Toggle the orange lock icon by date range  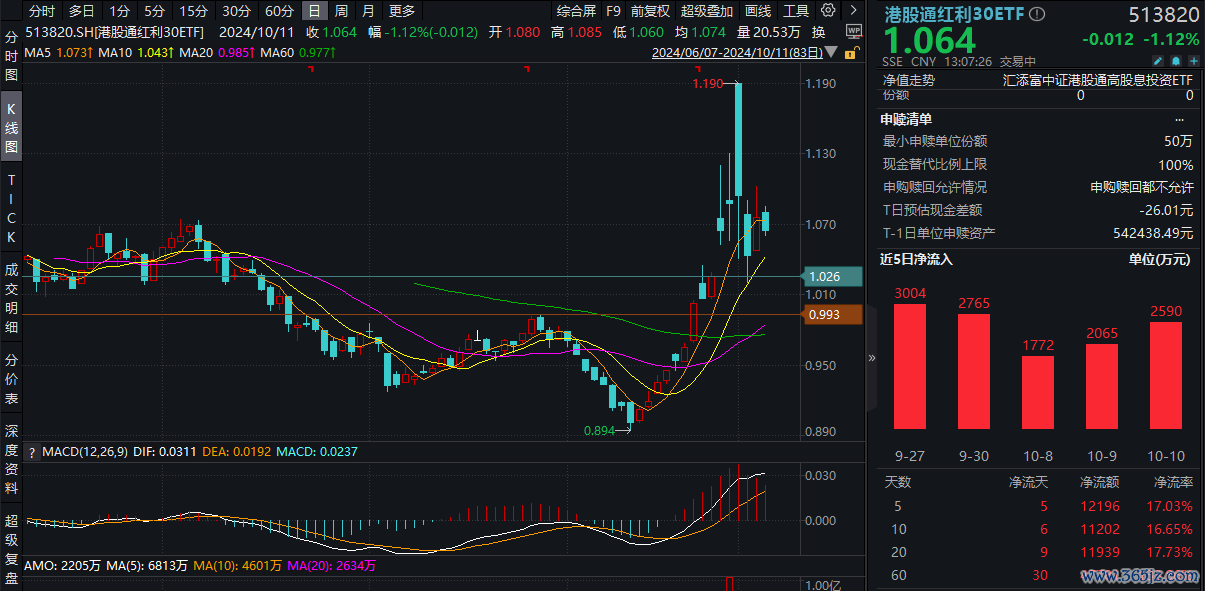point(850,52)
